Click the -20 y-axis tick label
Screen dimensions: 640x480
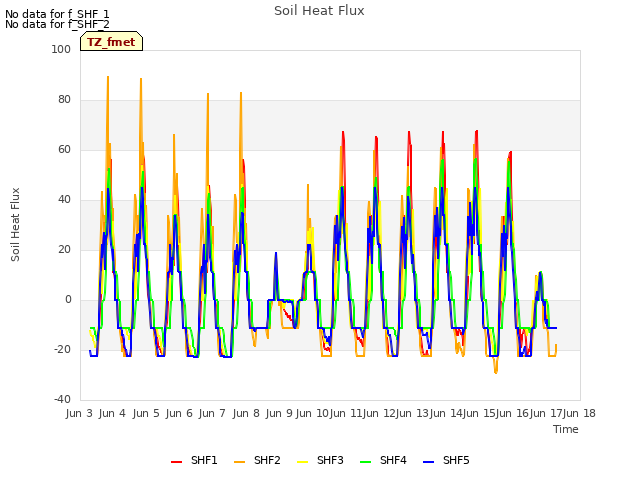pos(62,349)
